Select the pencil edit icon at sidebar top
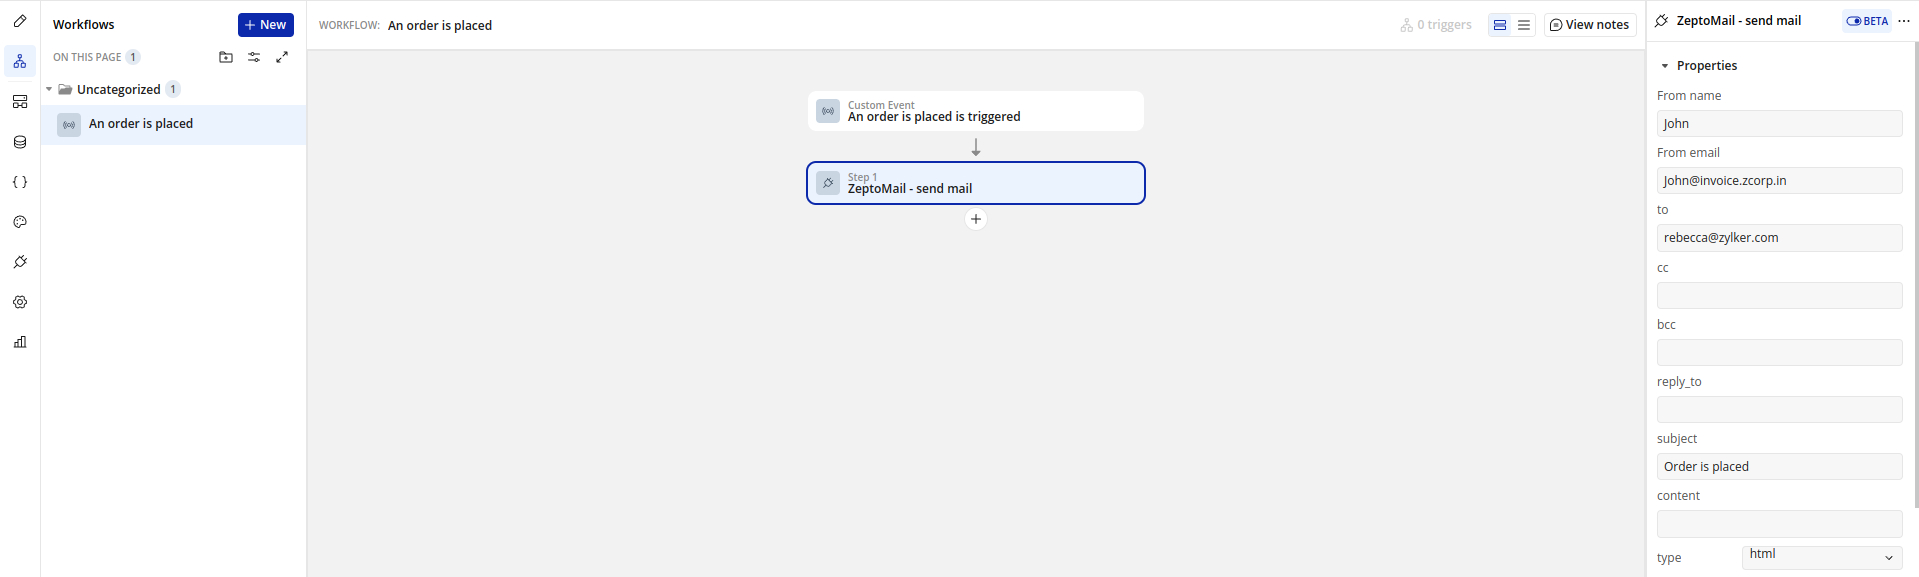1919x577 pixels. pos(20,20)
